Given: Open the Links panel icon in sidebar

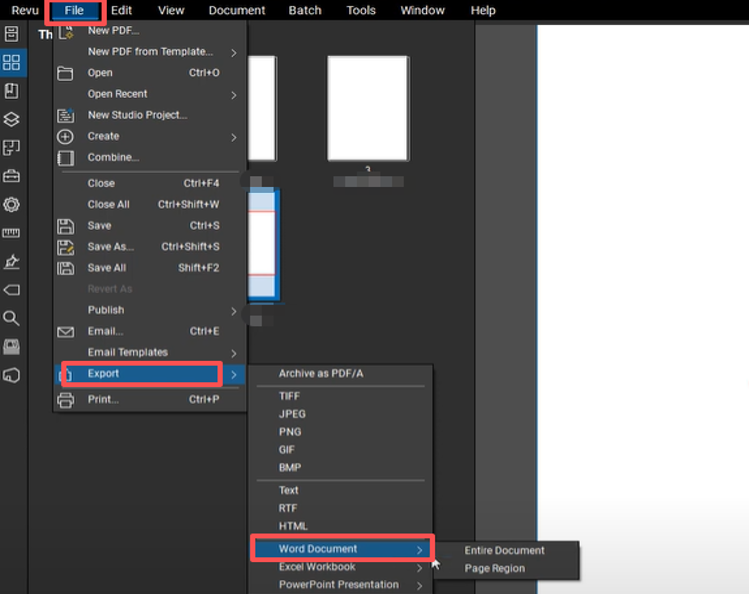Looking at the screenshot, I should (11, 375).
